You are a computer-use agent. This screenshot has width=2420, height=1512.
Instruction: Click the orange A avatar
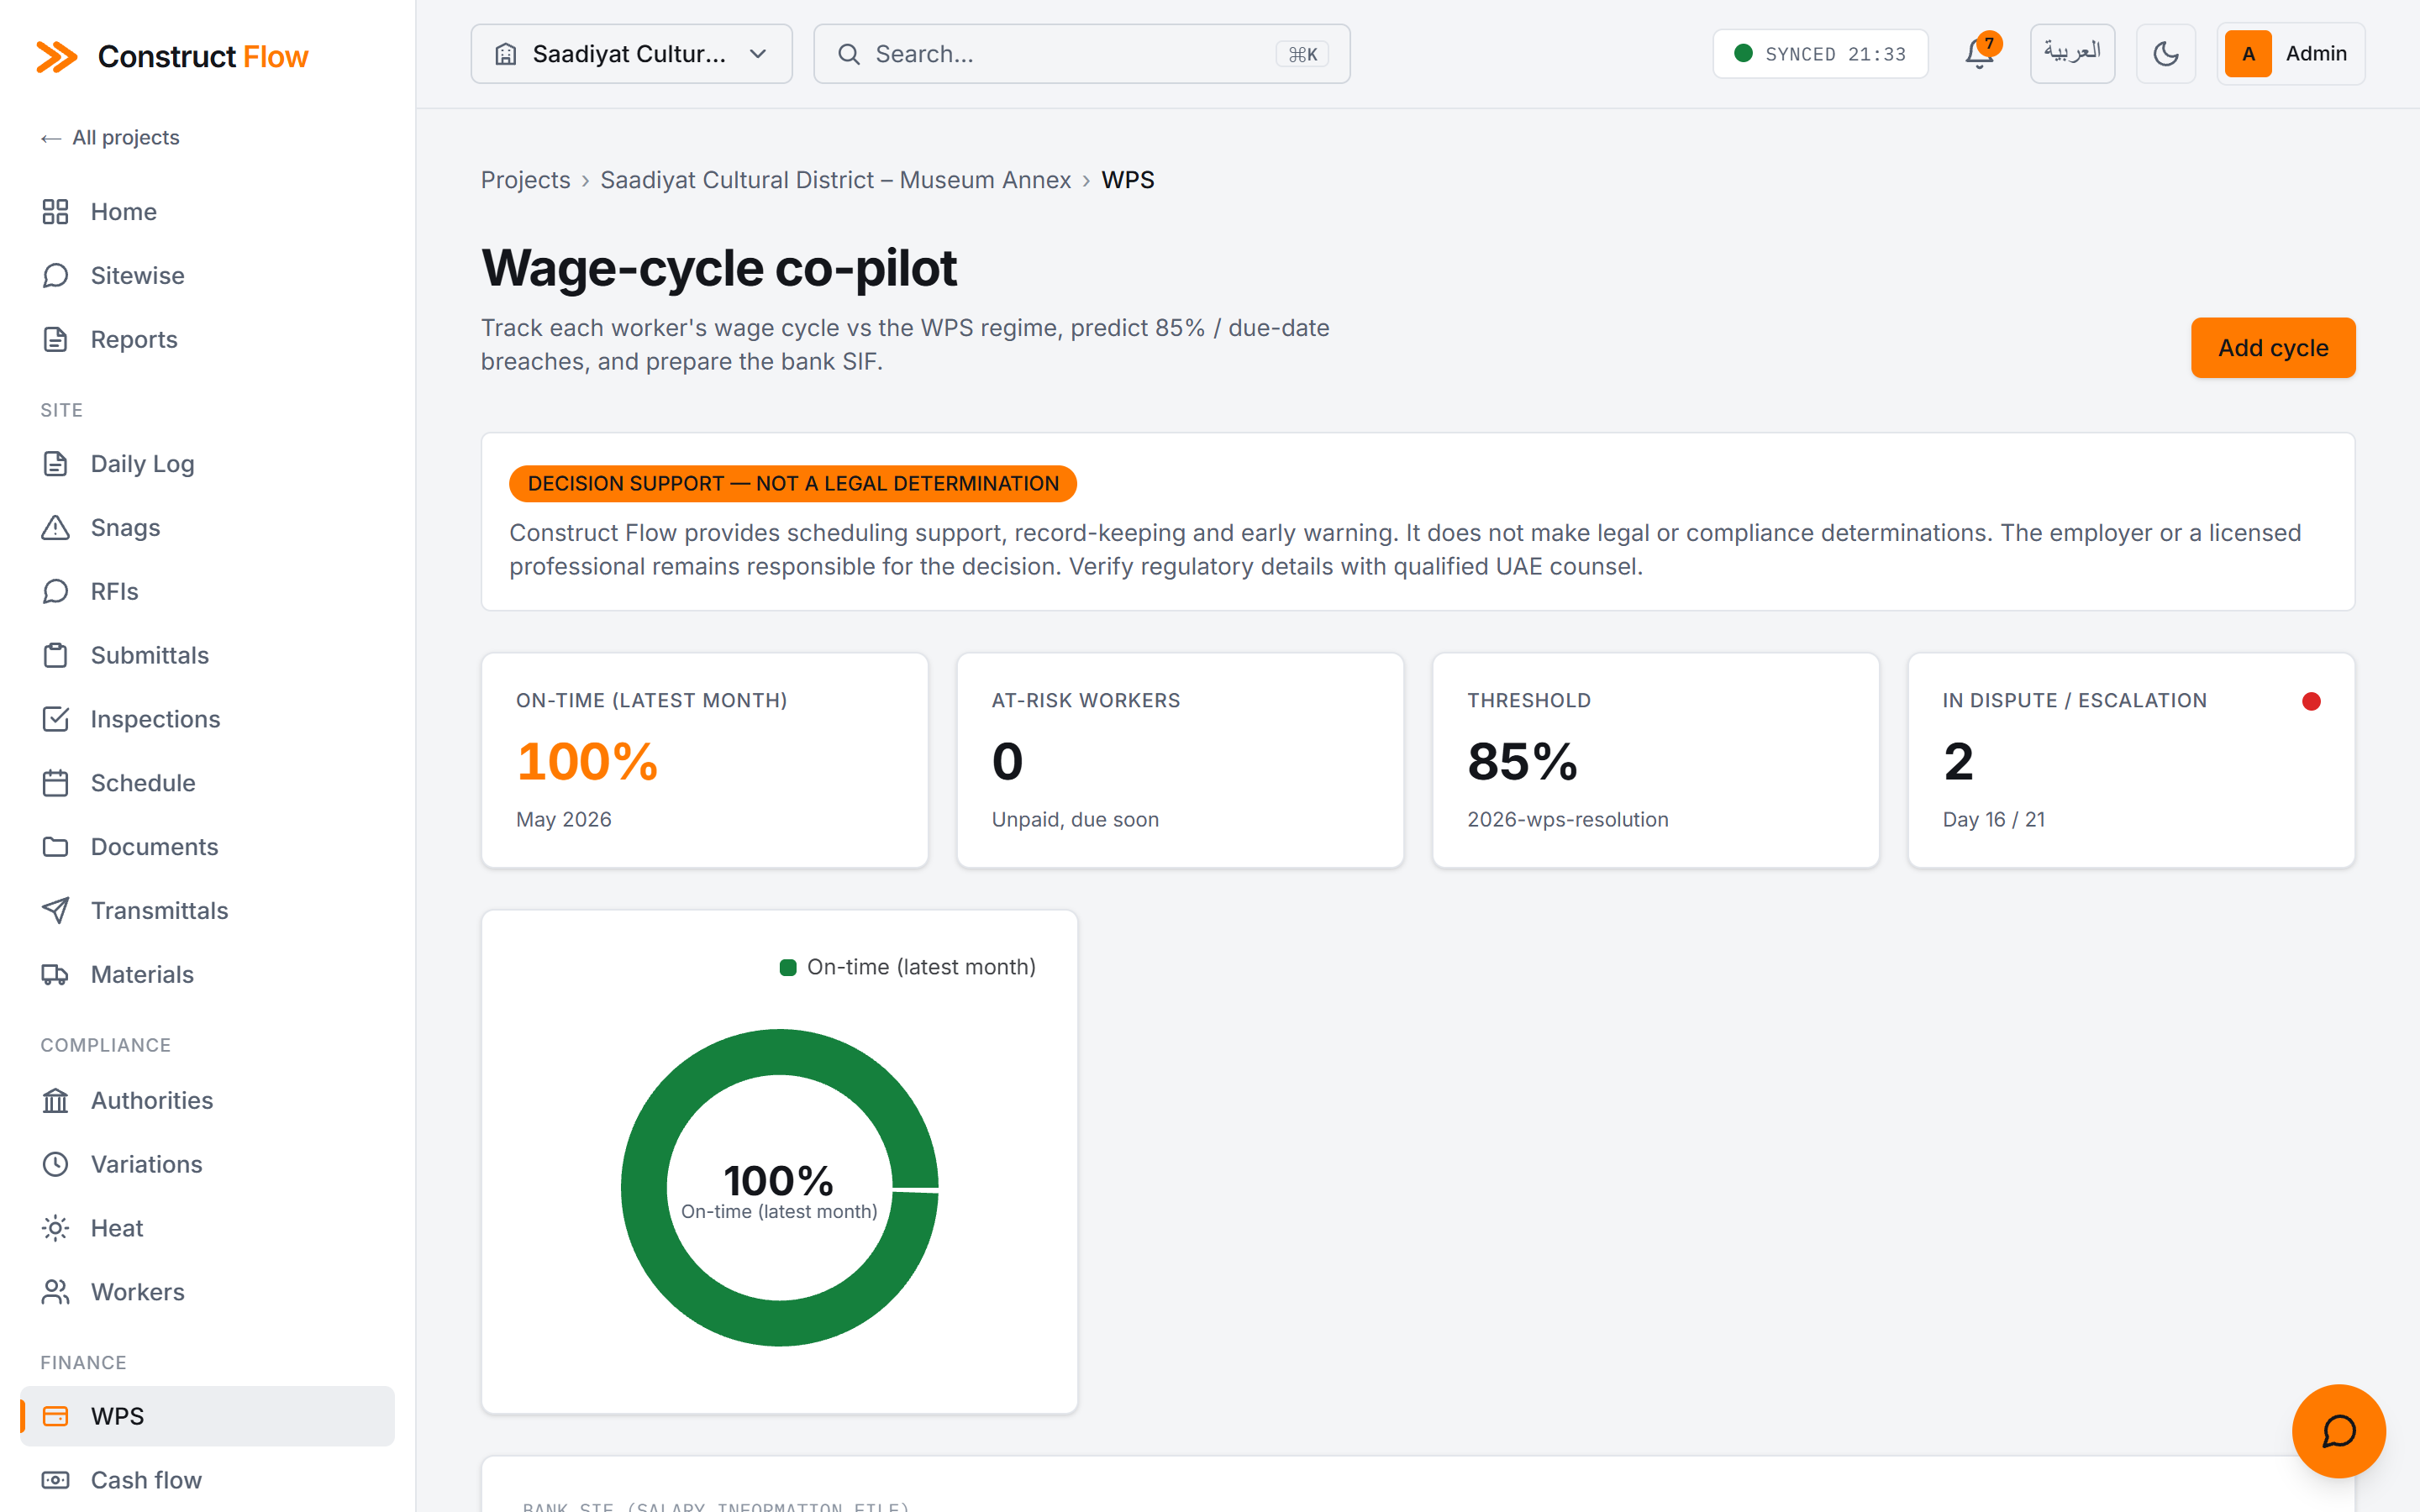[x=2248, y=54]
